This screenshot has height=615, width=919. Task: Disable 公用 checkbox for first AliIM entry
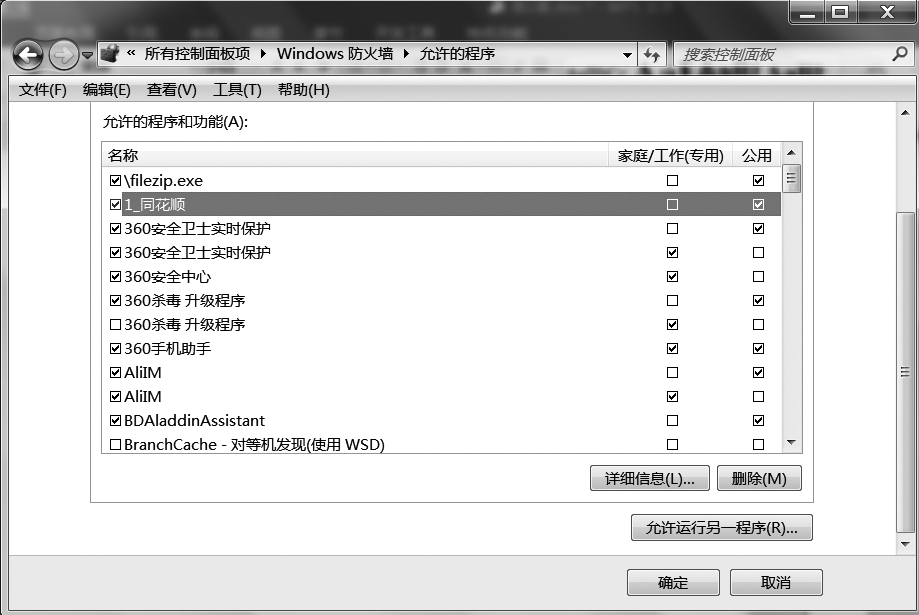[758, 372]
